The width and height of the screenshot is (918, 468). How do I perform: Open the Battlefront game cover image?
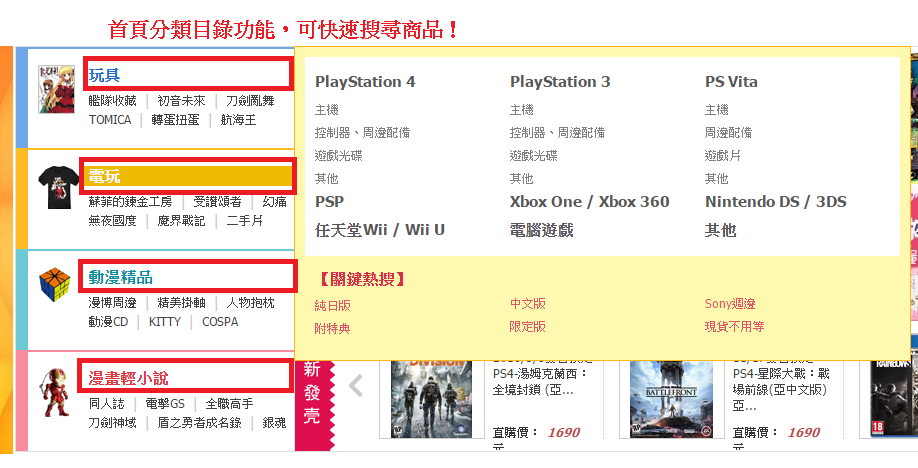tap(672, 399)
